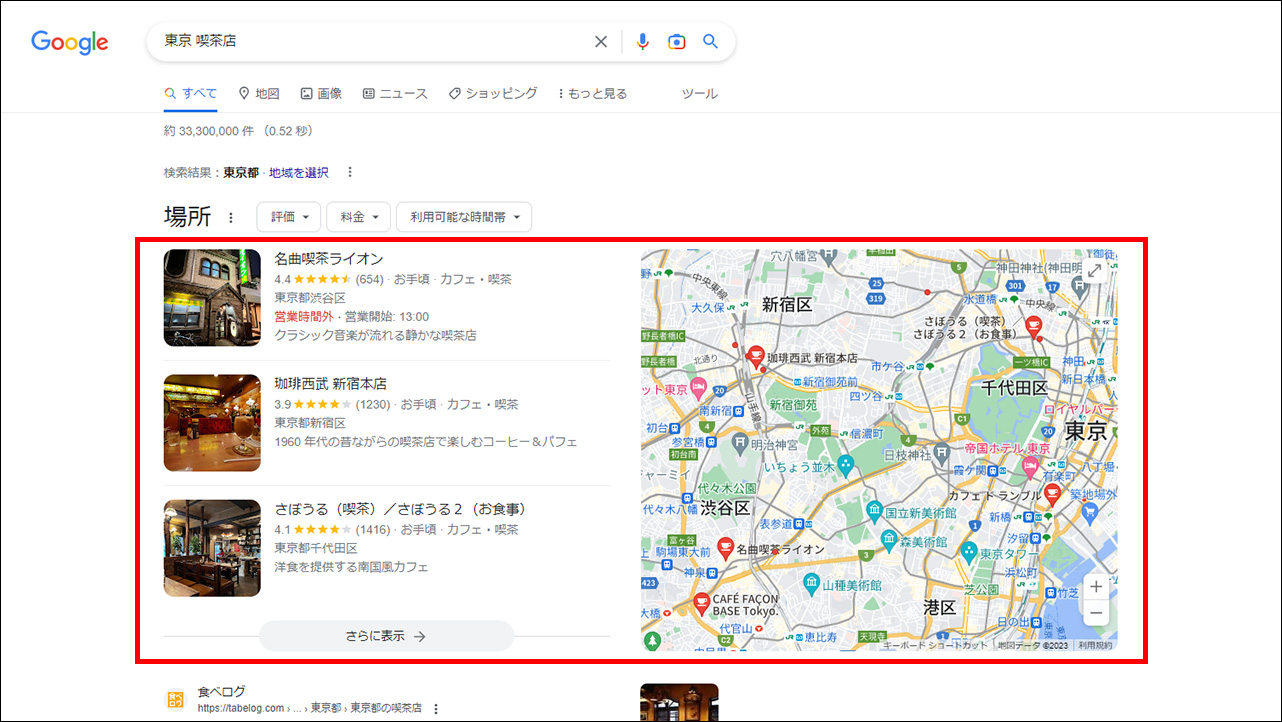Open the 食べログ search result
This screenshot has height=722, width=1282.
221,691
